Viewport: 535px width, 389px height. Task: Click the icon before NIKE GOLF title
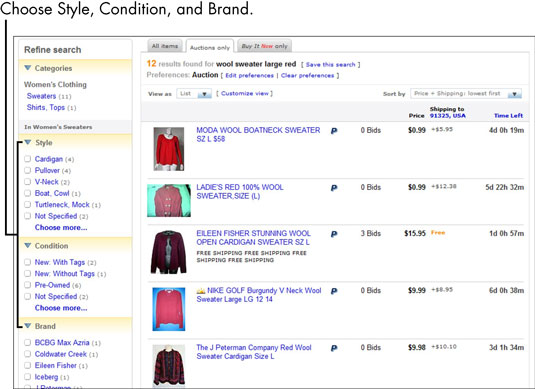pos(201,291)
